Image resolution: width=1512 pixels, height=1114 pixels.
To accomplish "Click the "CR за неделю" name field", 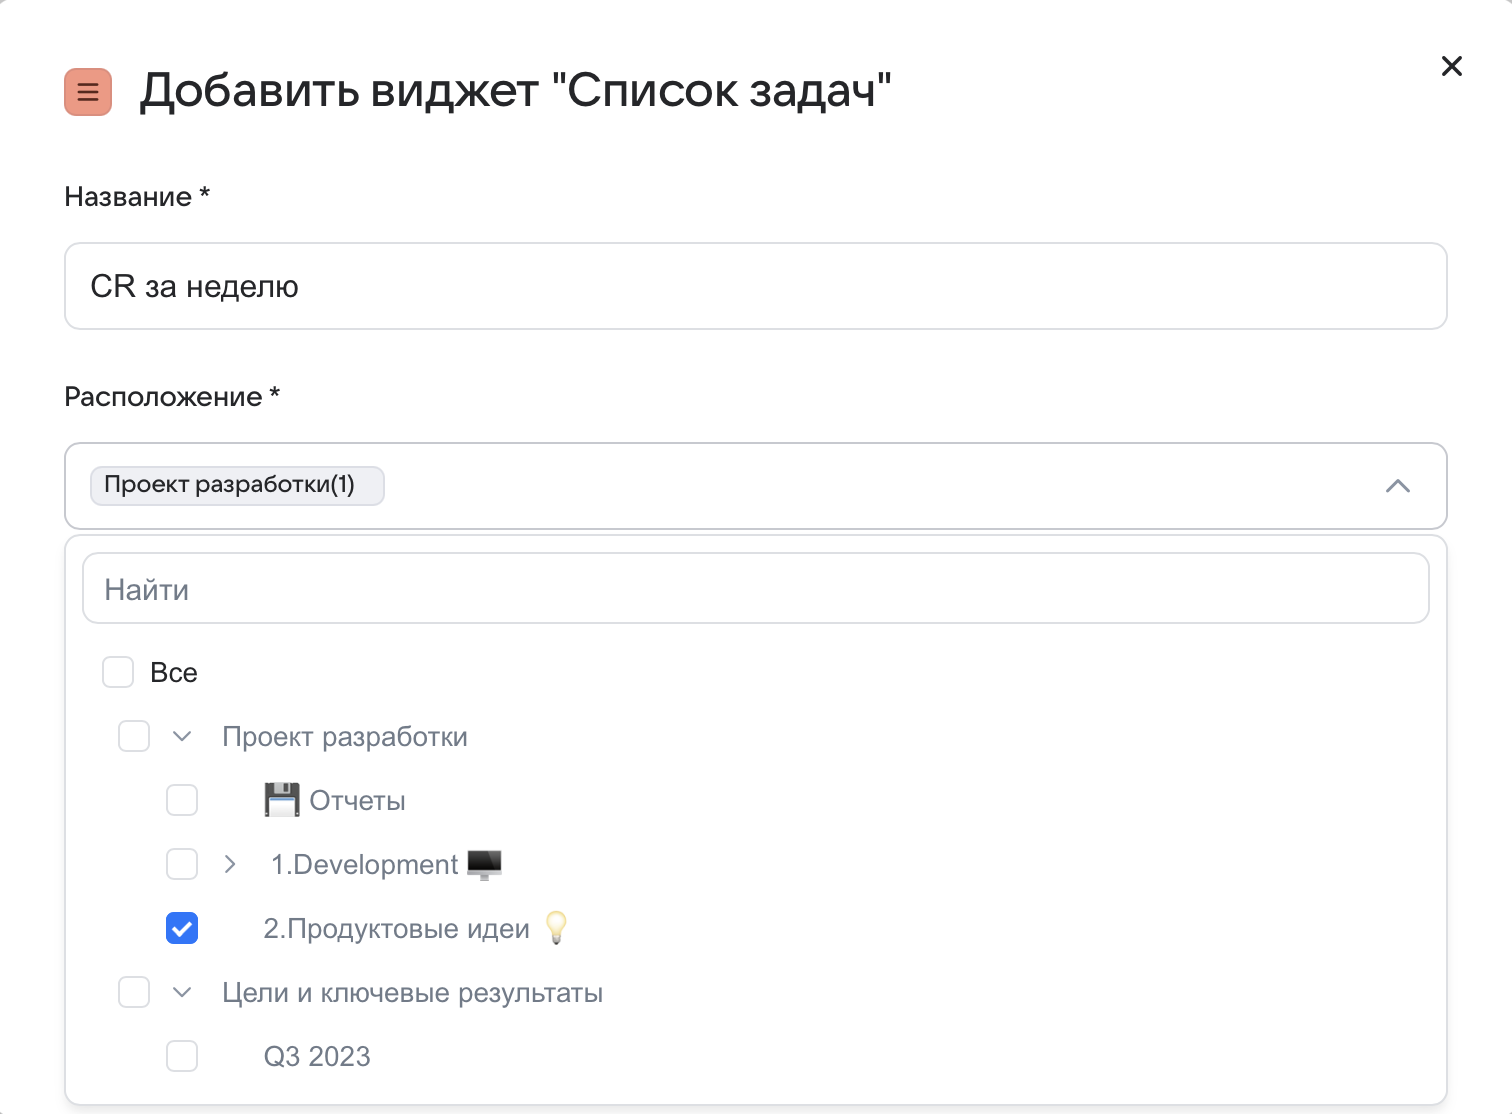I will tap(755, 286).
